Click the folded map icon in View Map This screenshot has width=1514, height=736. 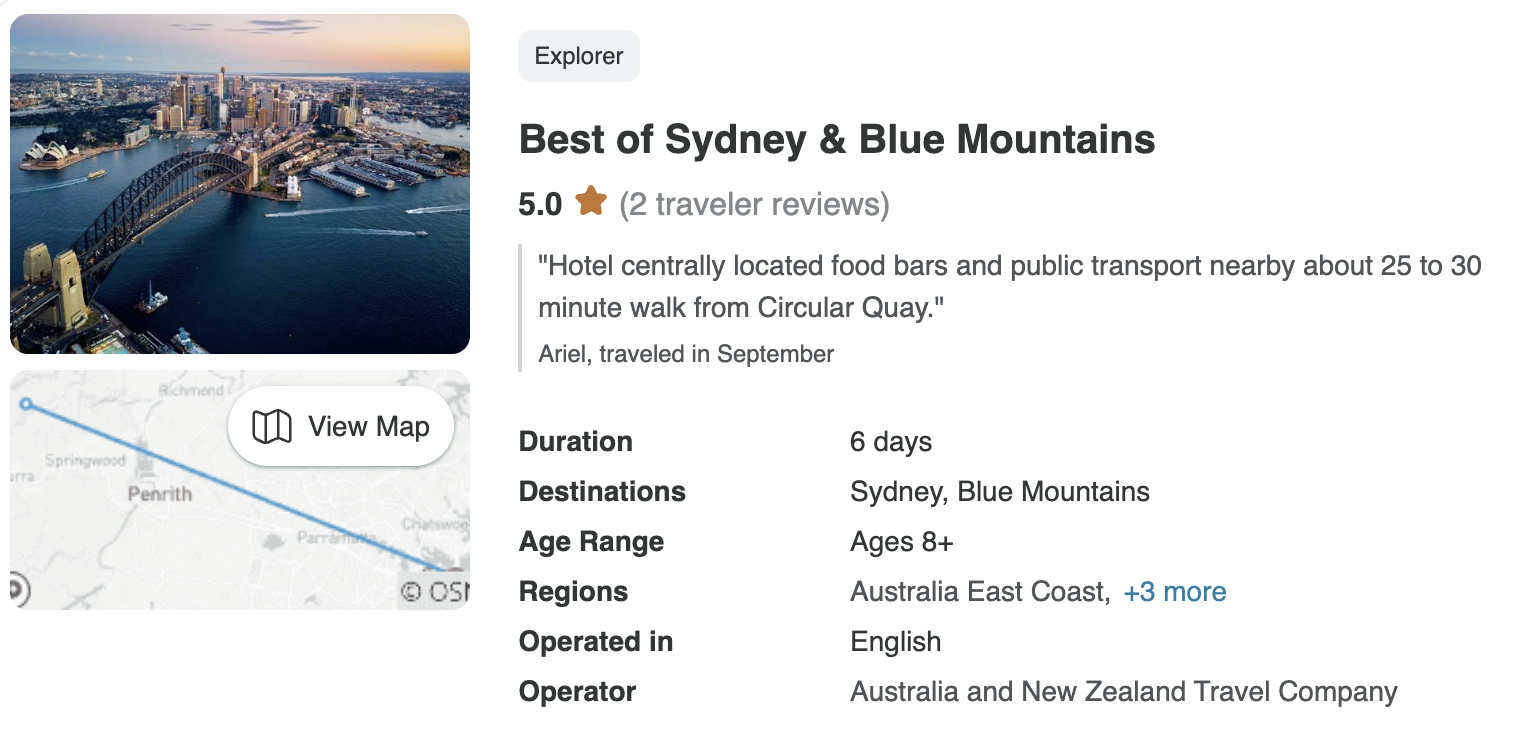point(271,427)
